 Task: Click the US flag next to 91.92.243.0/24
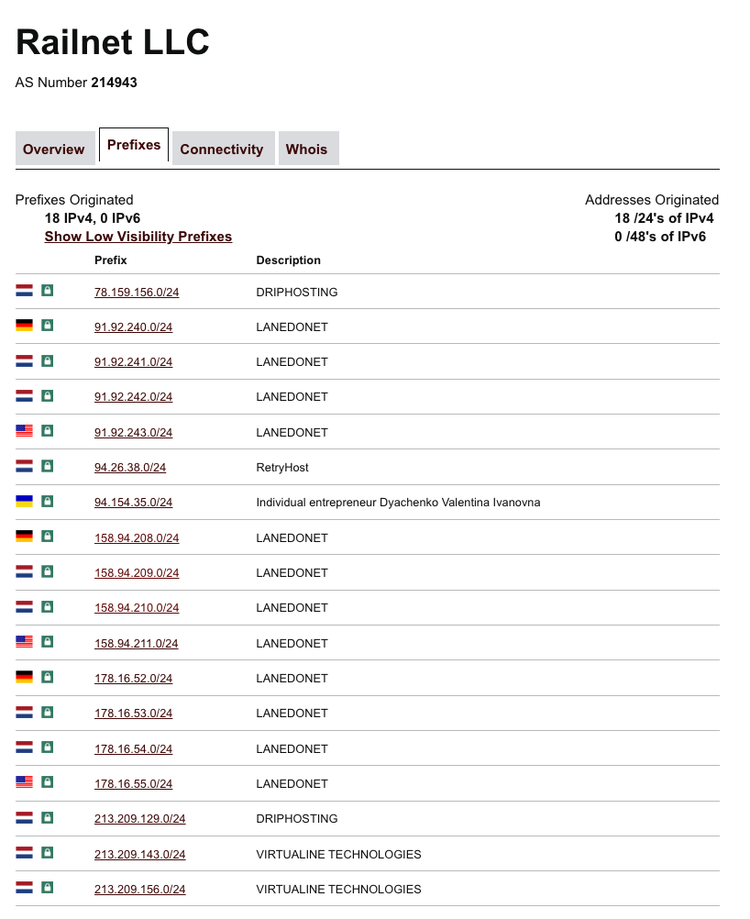[x=25, y=432]
